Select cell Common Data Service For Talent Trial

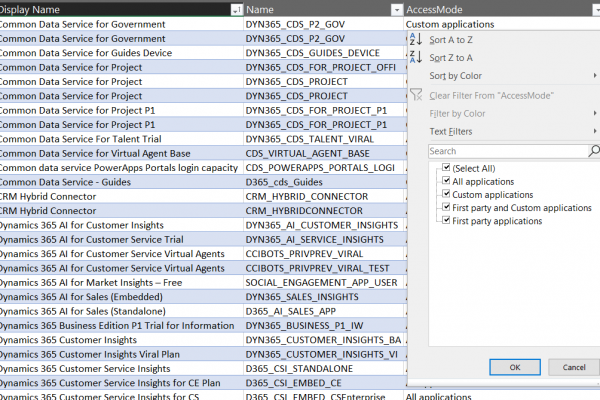point(121,139)
